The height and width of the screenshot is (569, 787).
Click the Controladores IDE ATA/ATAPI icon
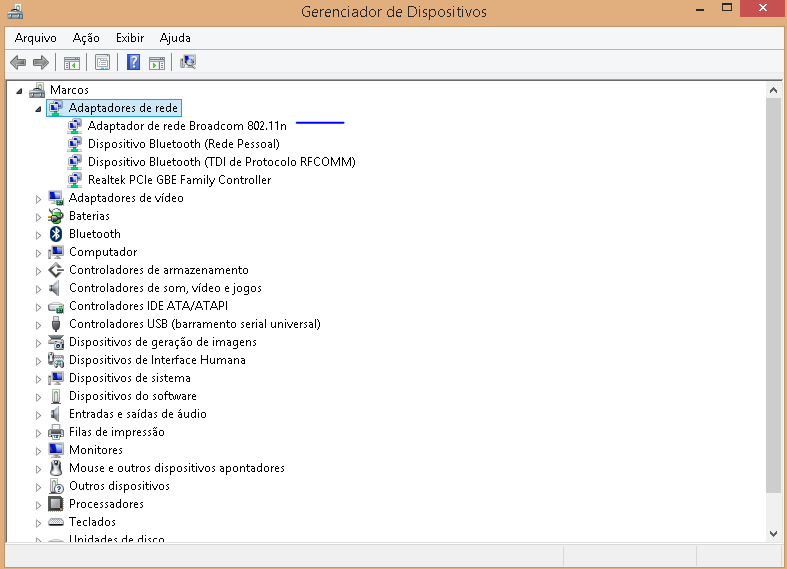click(x=56, y=307)
